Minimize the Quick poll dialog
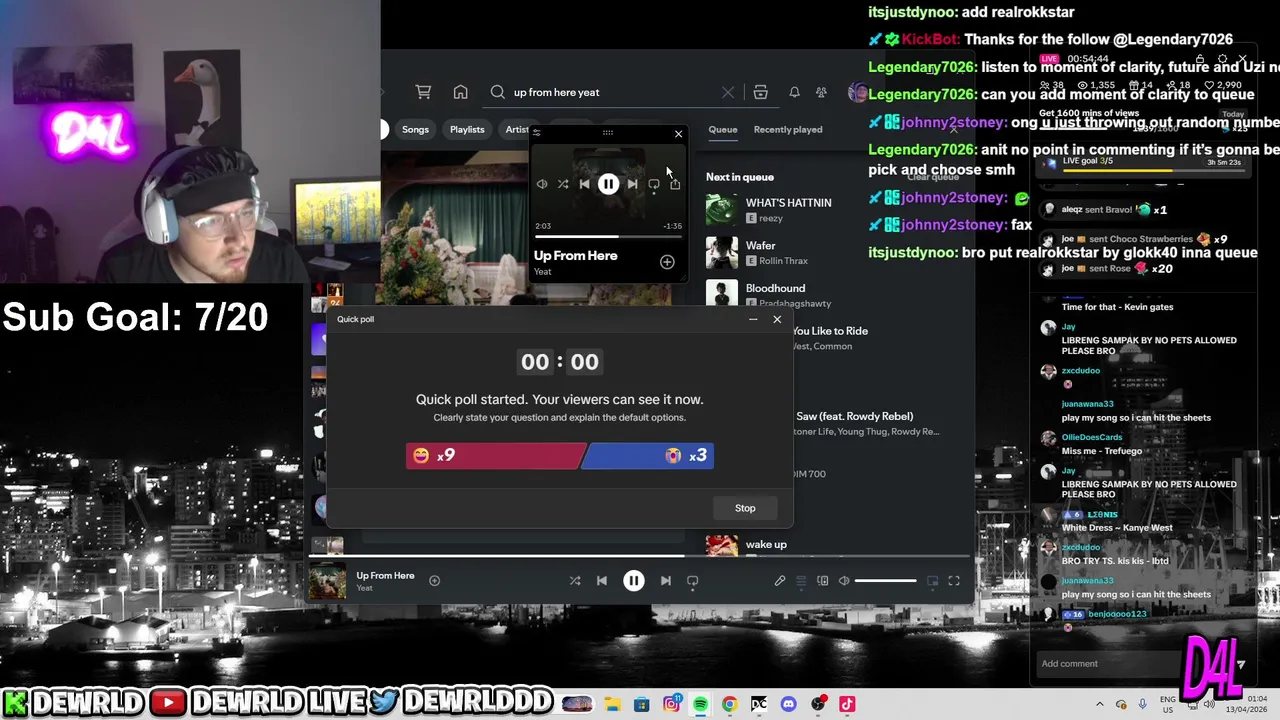 (x=753, y=320)
